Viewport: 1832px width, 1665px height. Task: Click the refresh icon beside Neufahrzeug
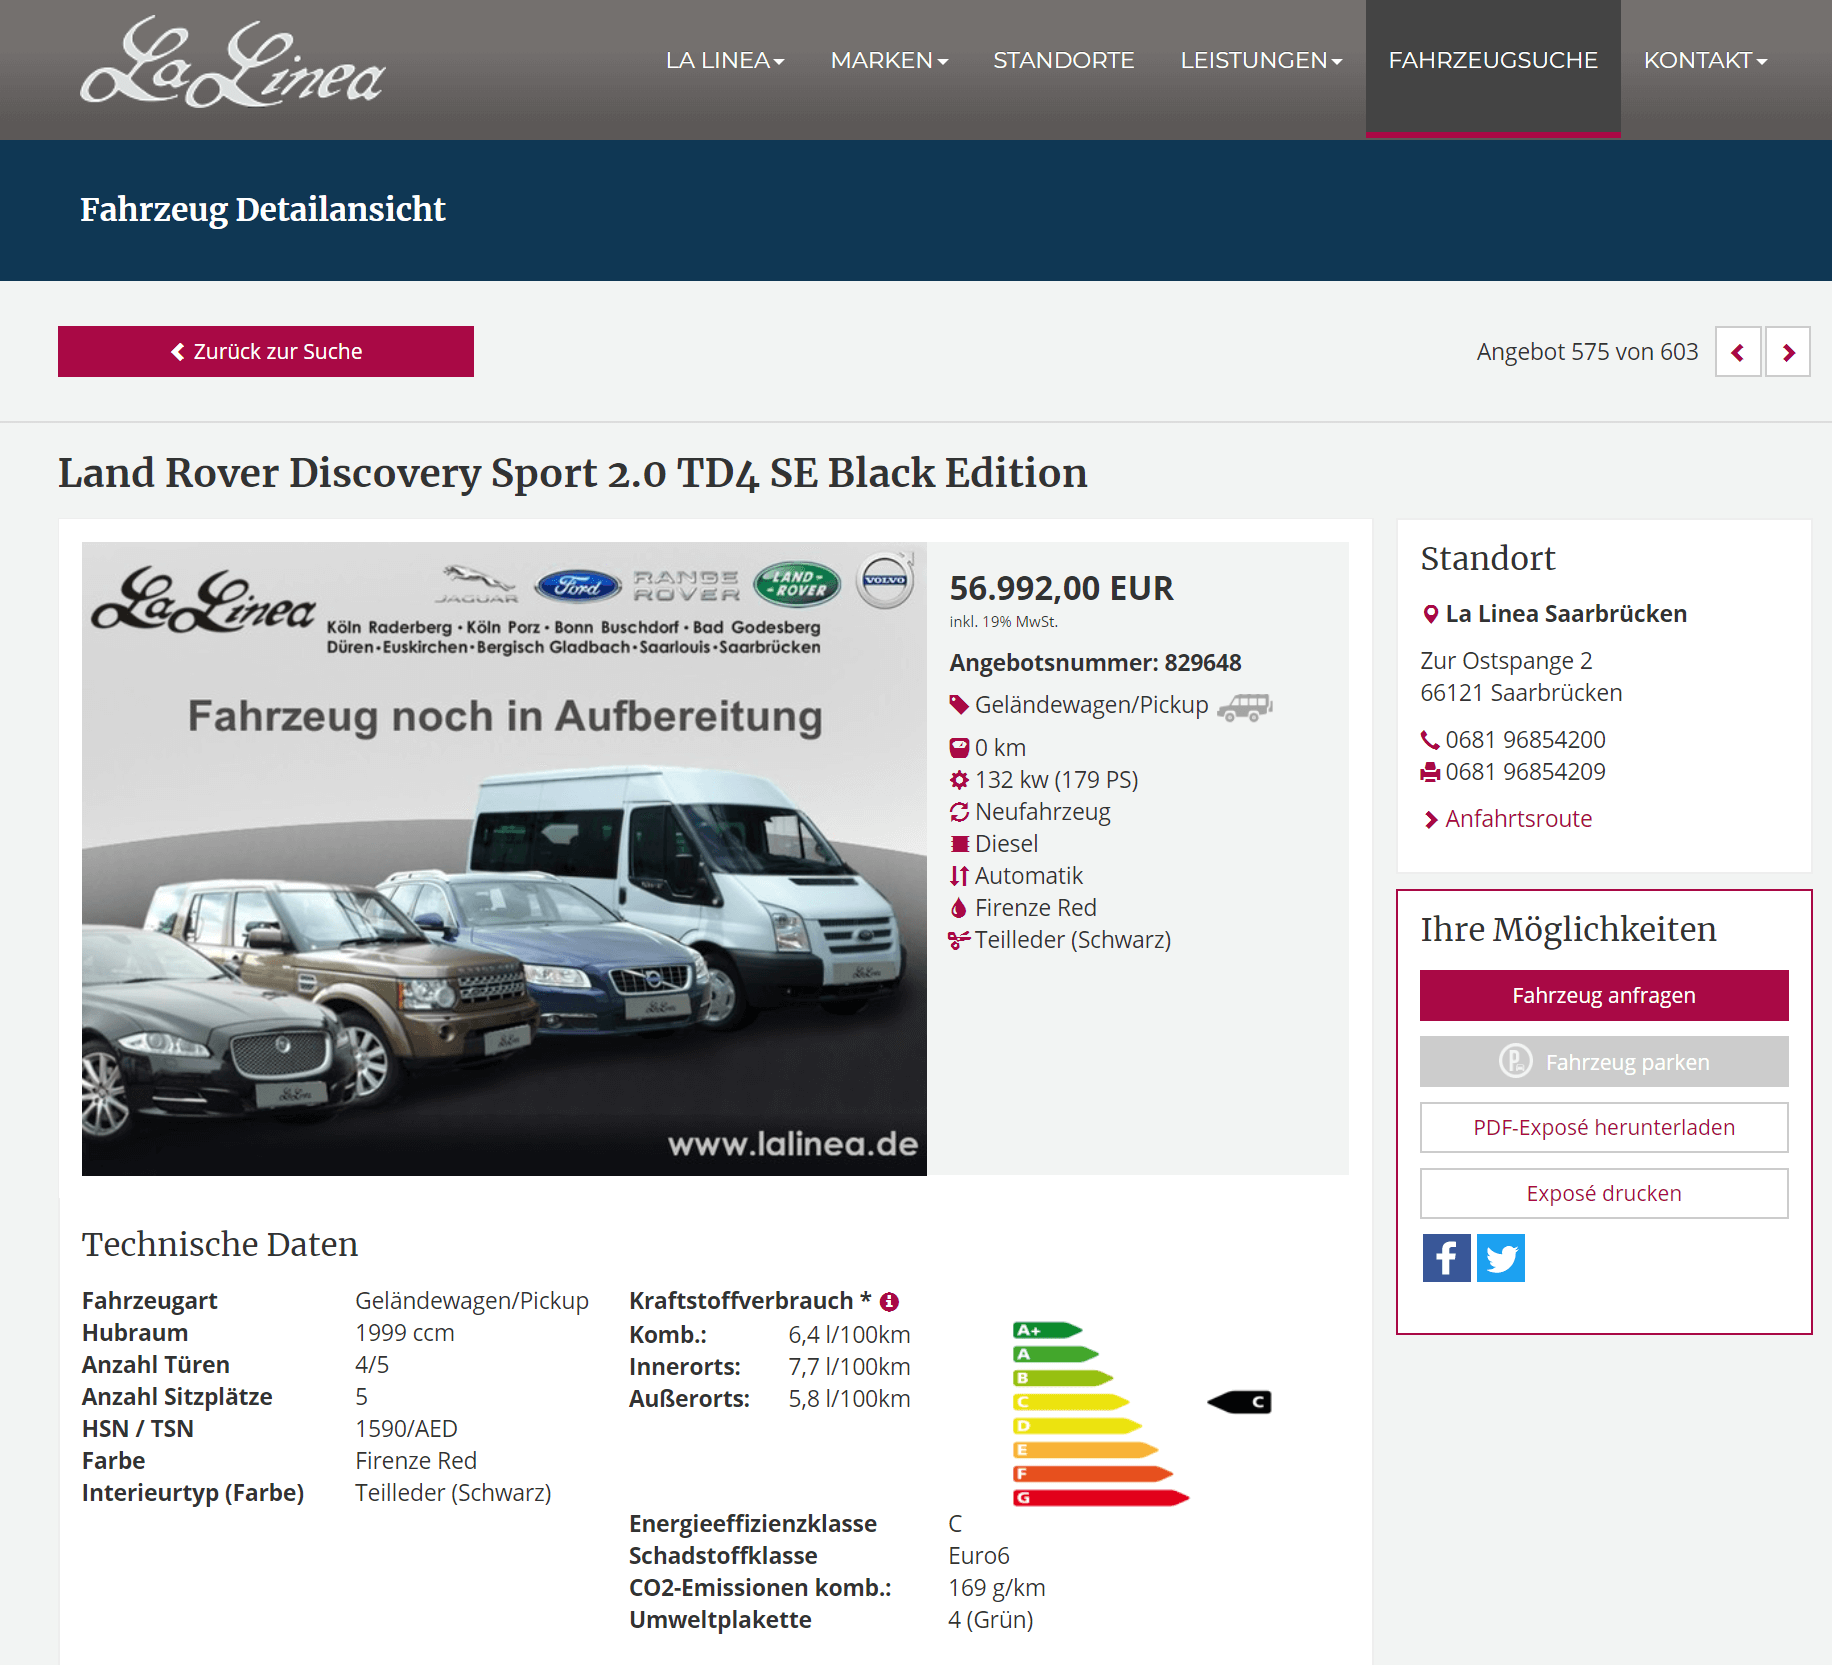[x=959, y=811]
